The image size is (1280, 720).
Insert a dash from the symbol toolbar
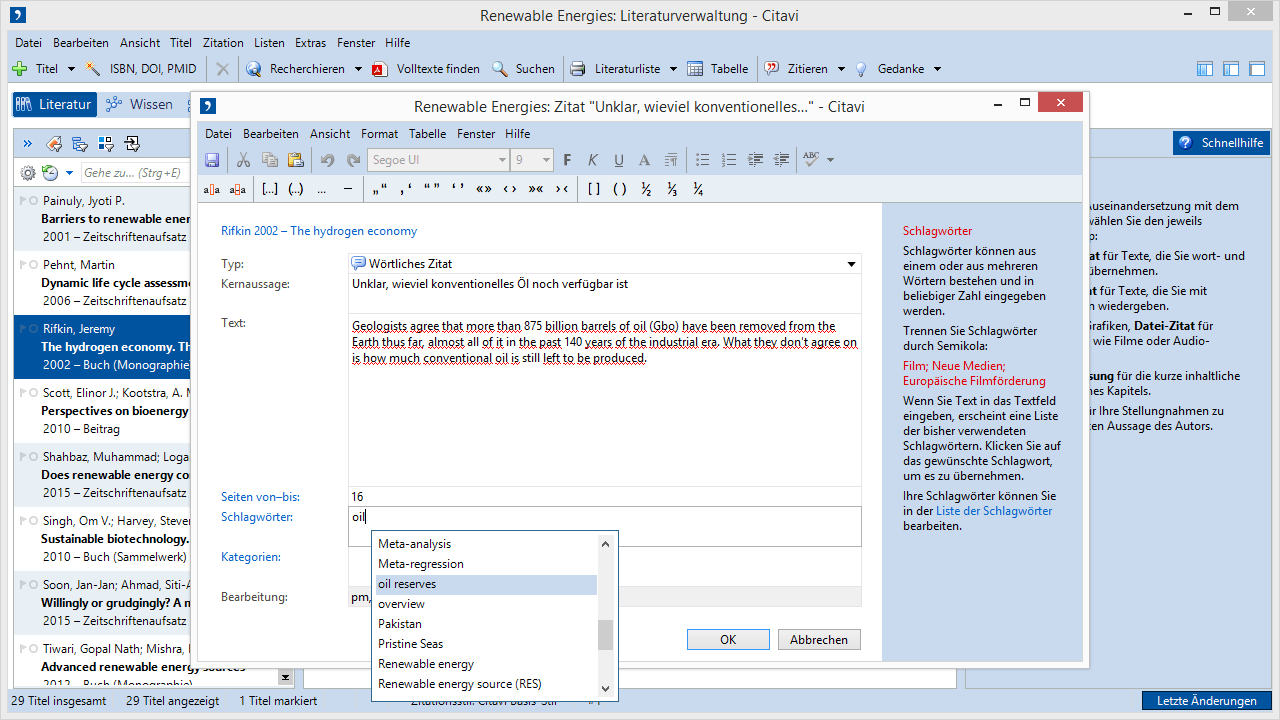[348, 189]
